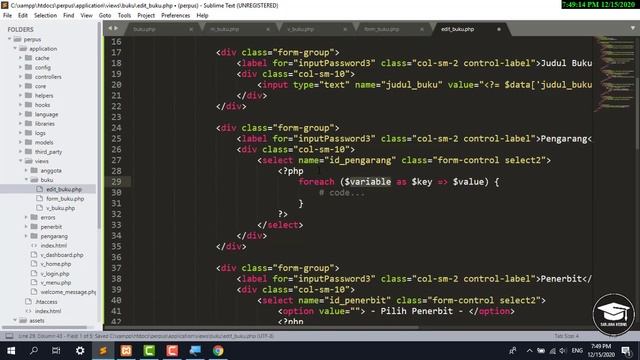Click the green Camtasia taskbar icon
Image resolution: width=640 pixels, height=360 pixels.
[x=149, y=351]
